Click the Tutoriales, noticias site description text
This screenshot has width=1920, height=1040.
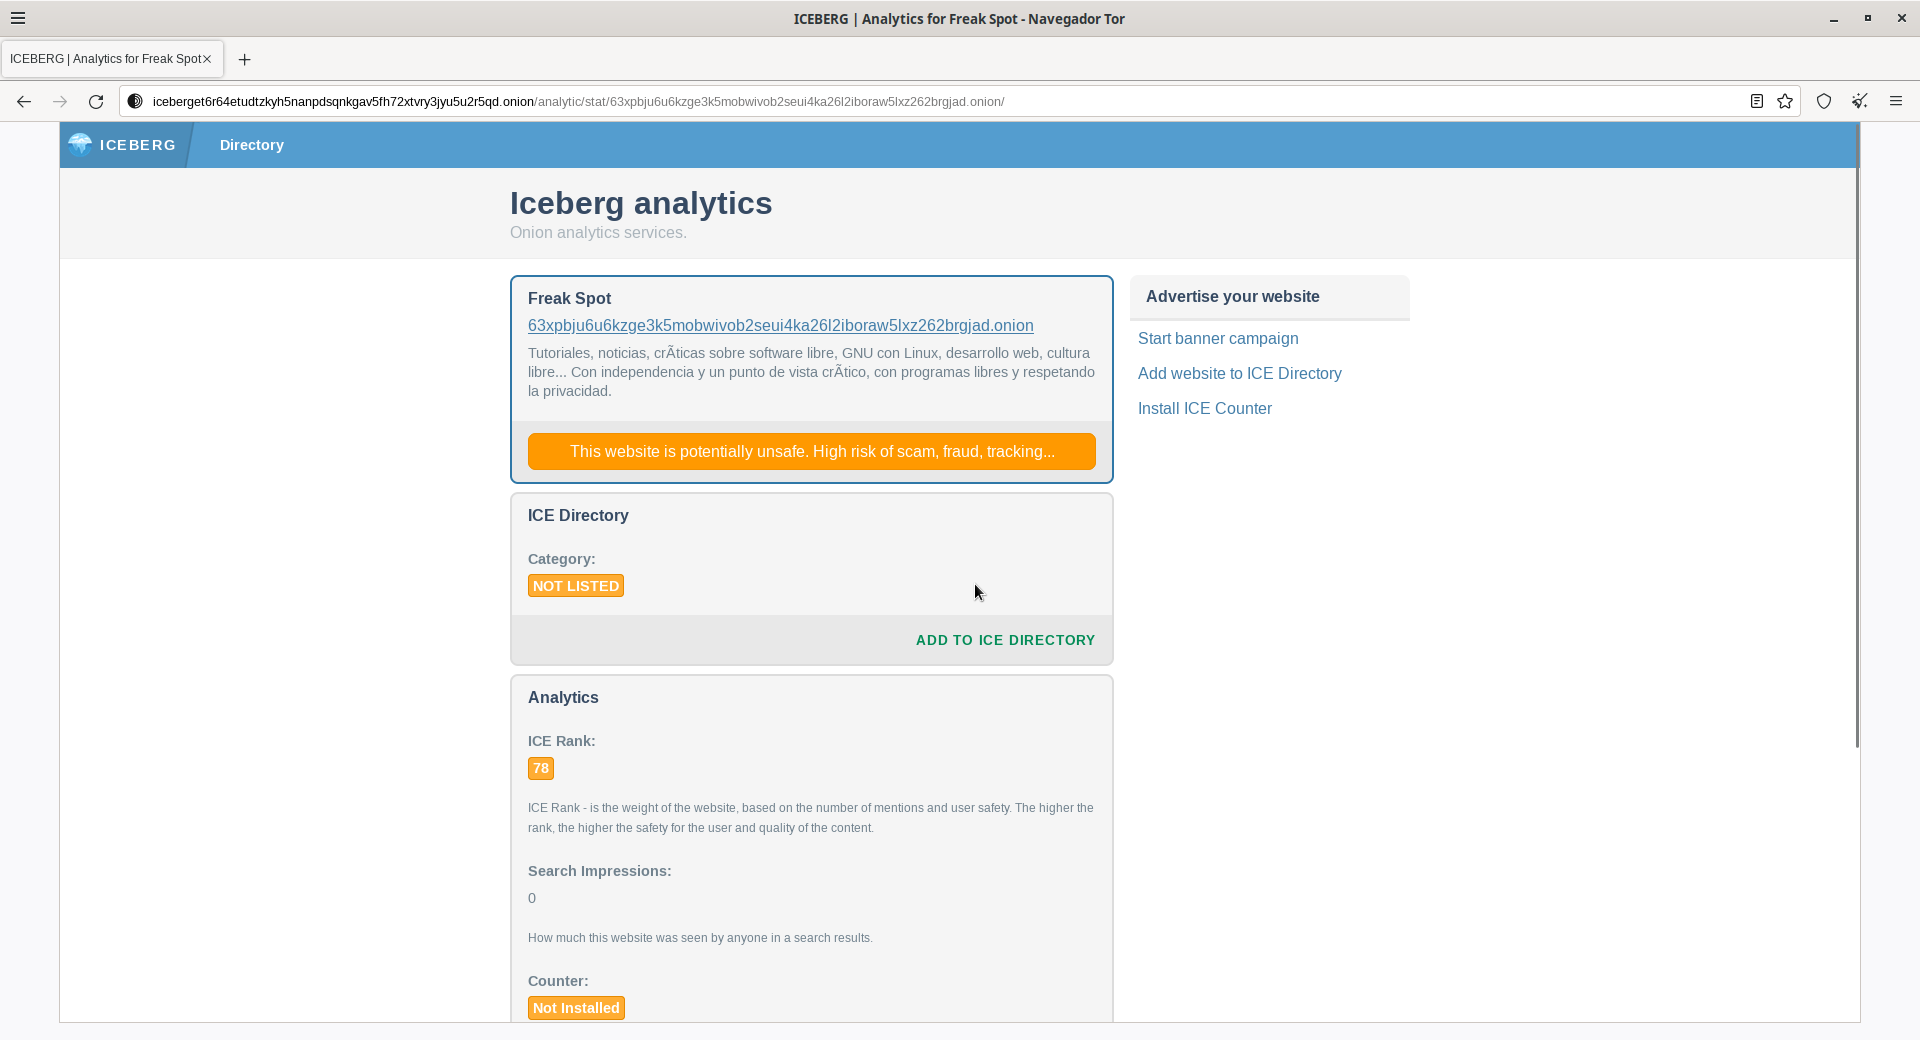811,372
